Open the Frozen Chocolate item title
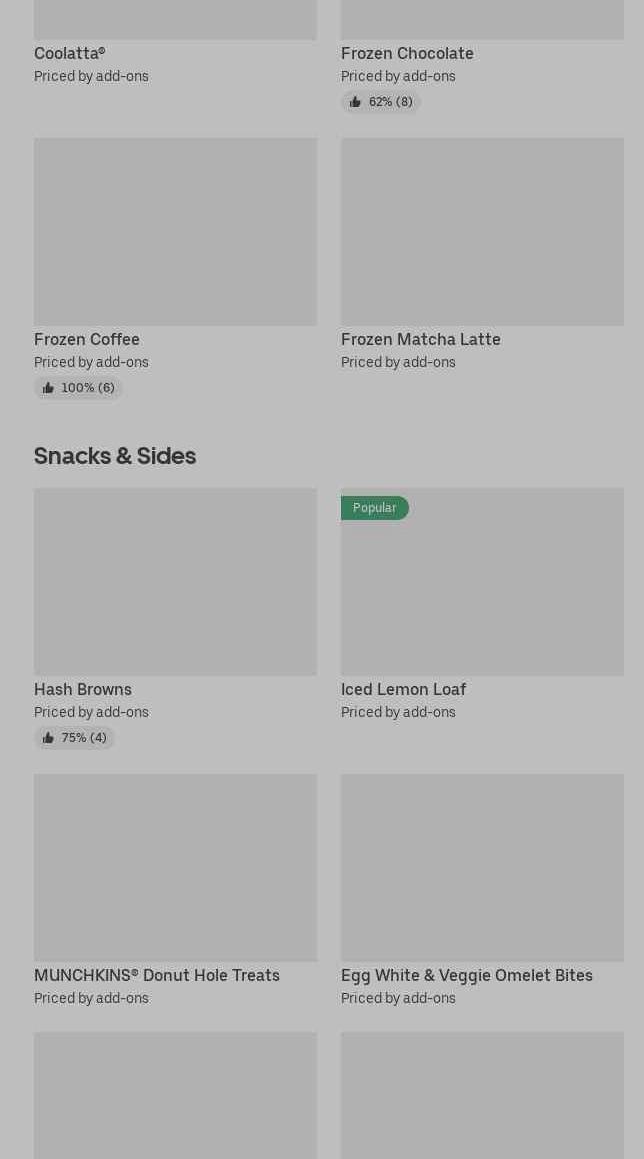This screenshot has width=644, height=1159. click(407, 54)
